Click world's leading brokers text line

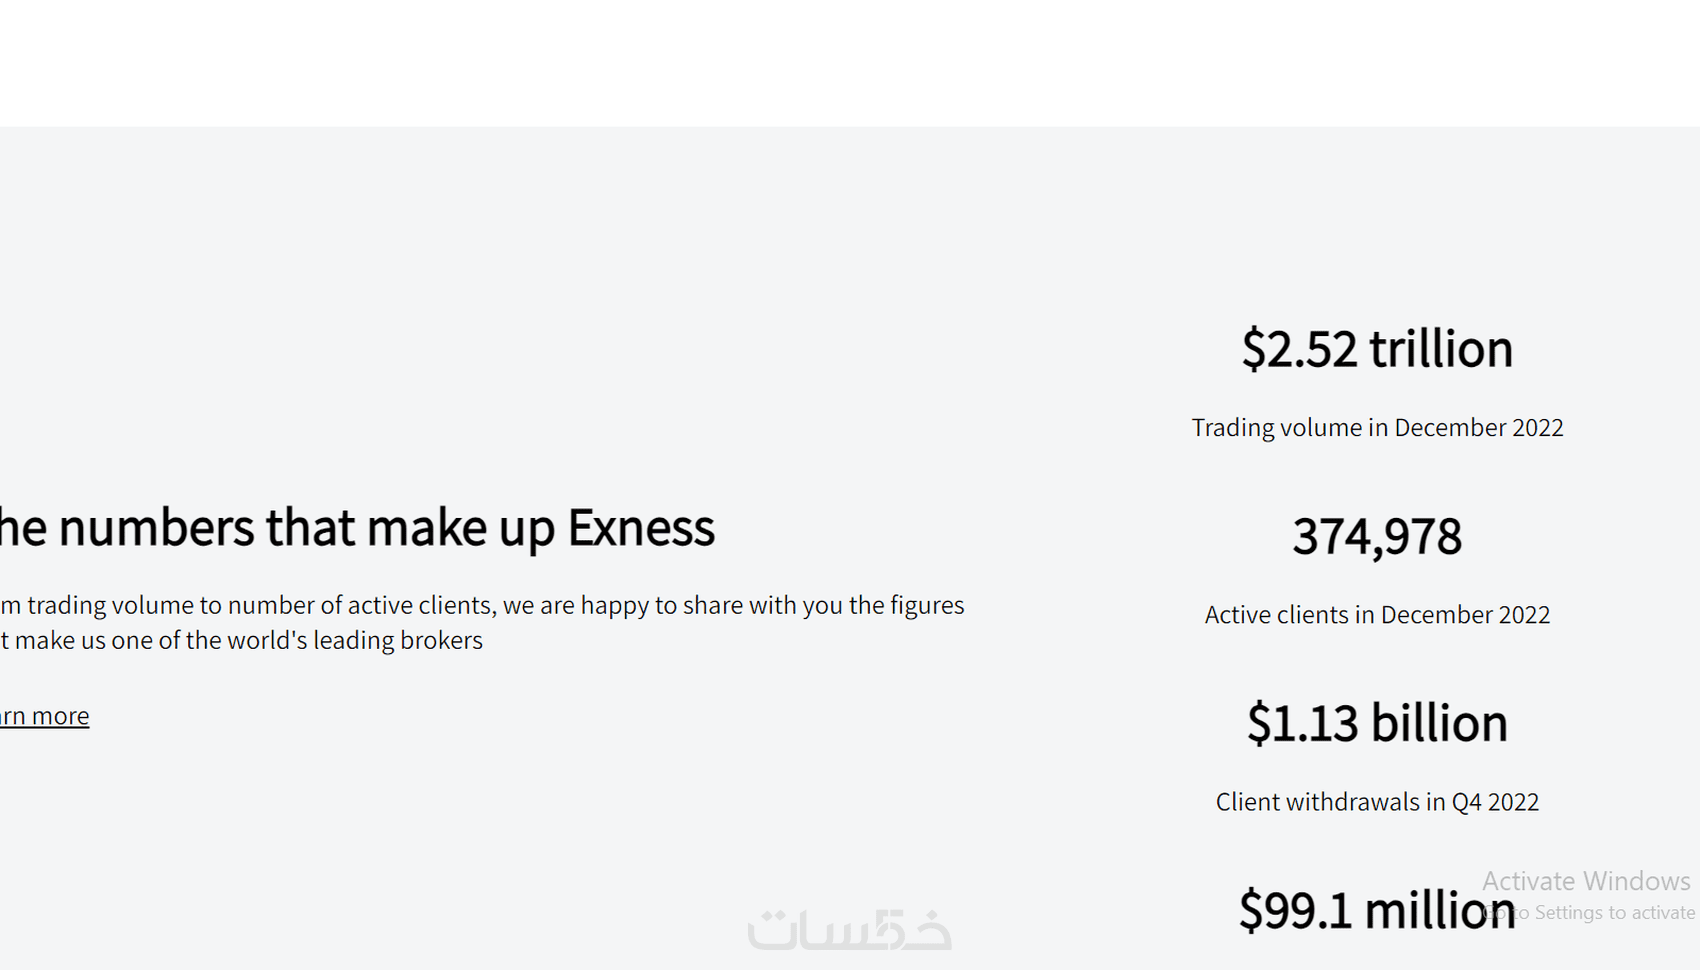tap(241, 640)
